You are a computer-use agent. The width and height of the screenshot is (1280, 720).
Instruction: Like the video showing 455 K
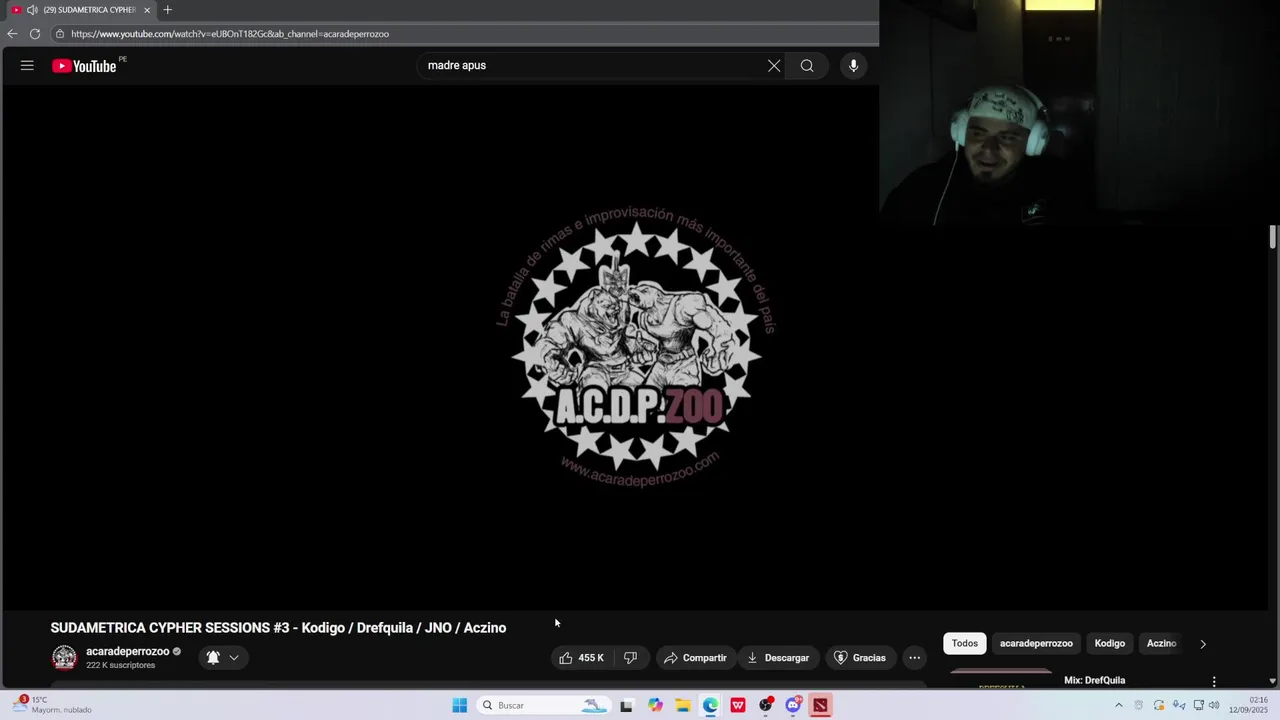pos(581,658)
